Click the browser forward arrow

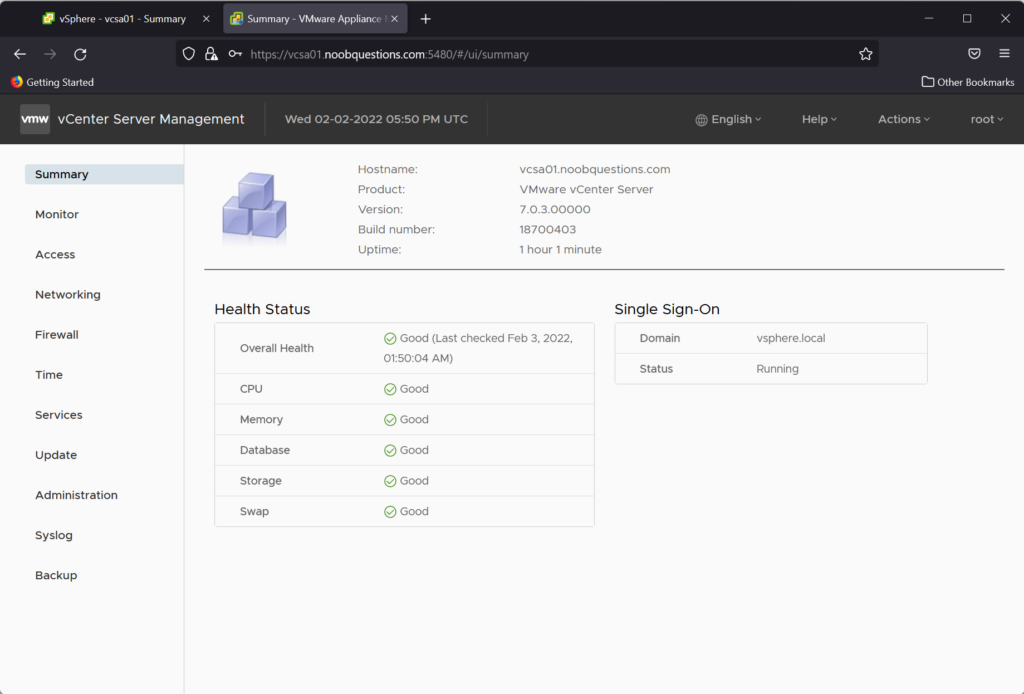pos(50,54)
